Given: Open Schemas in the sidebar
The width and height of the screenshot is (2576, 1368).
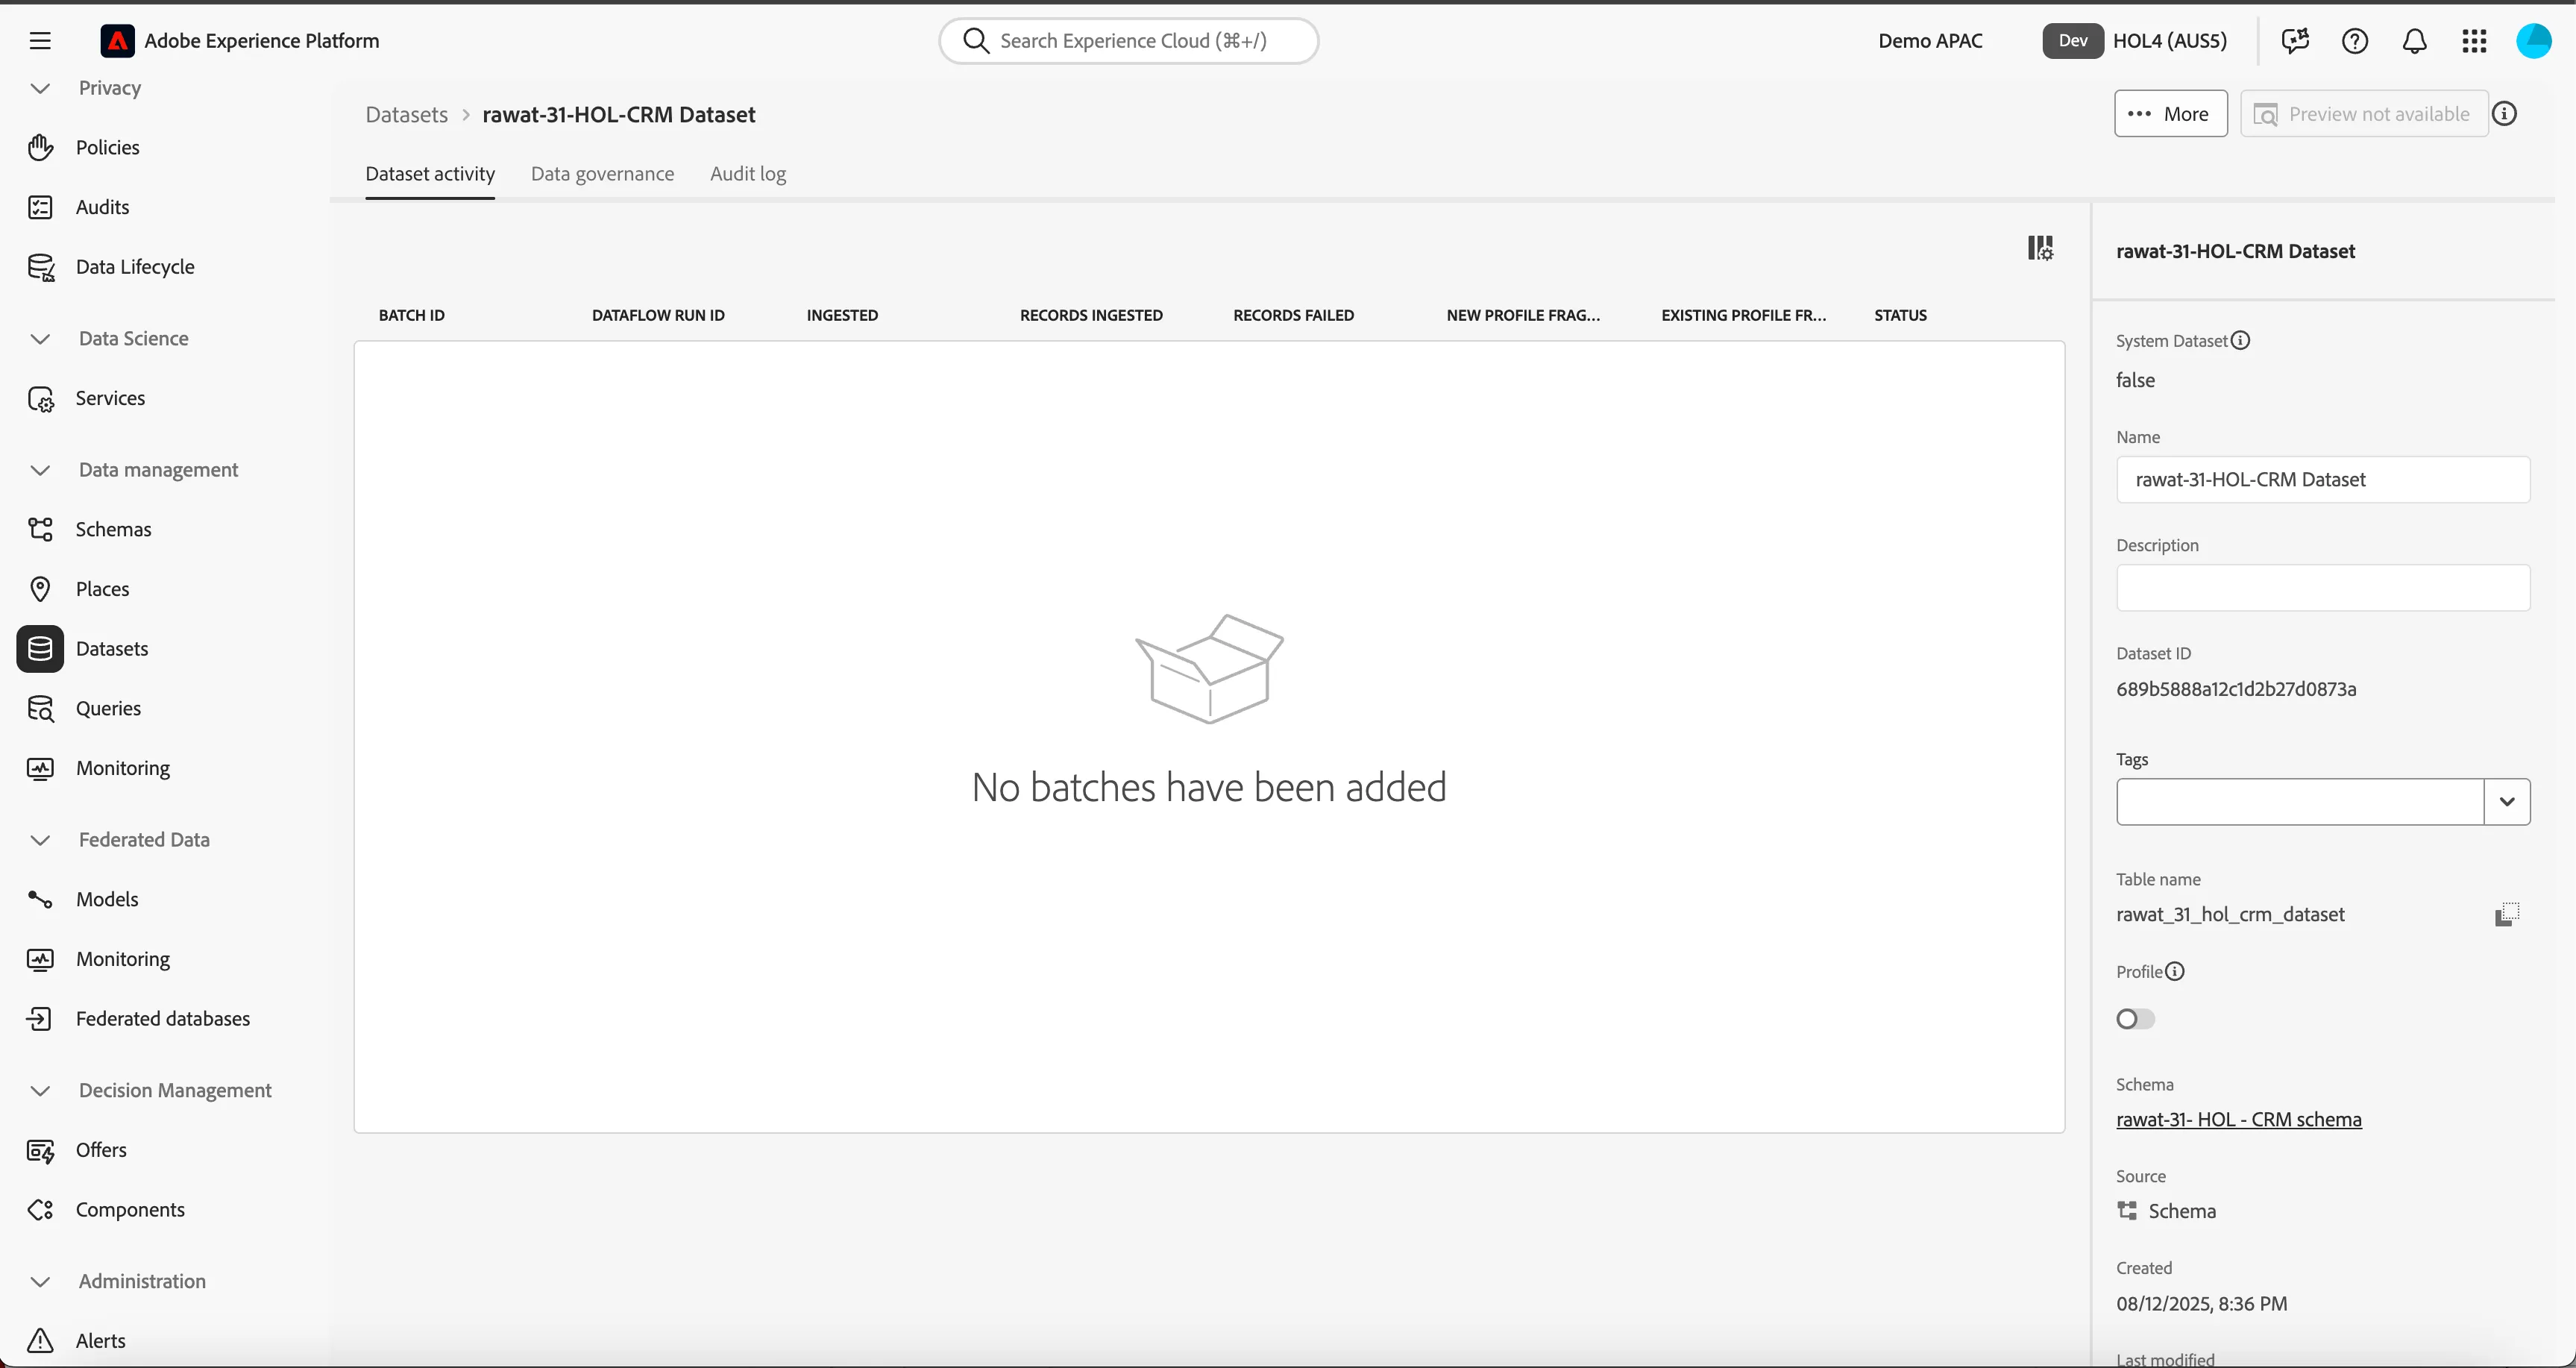Looking at the screenshot, I should pos(113,529).
